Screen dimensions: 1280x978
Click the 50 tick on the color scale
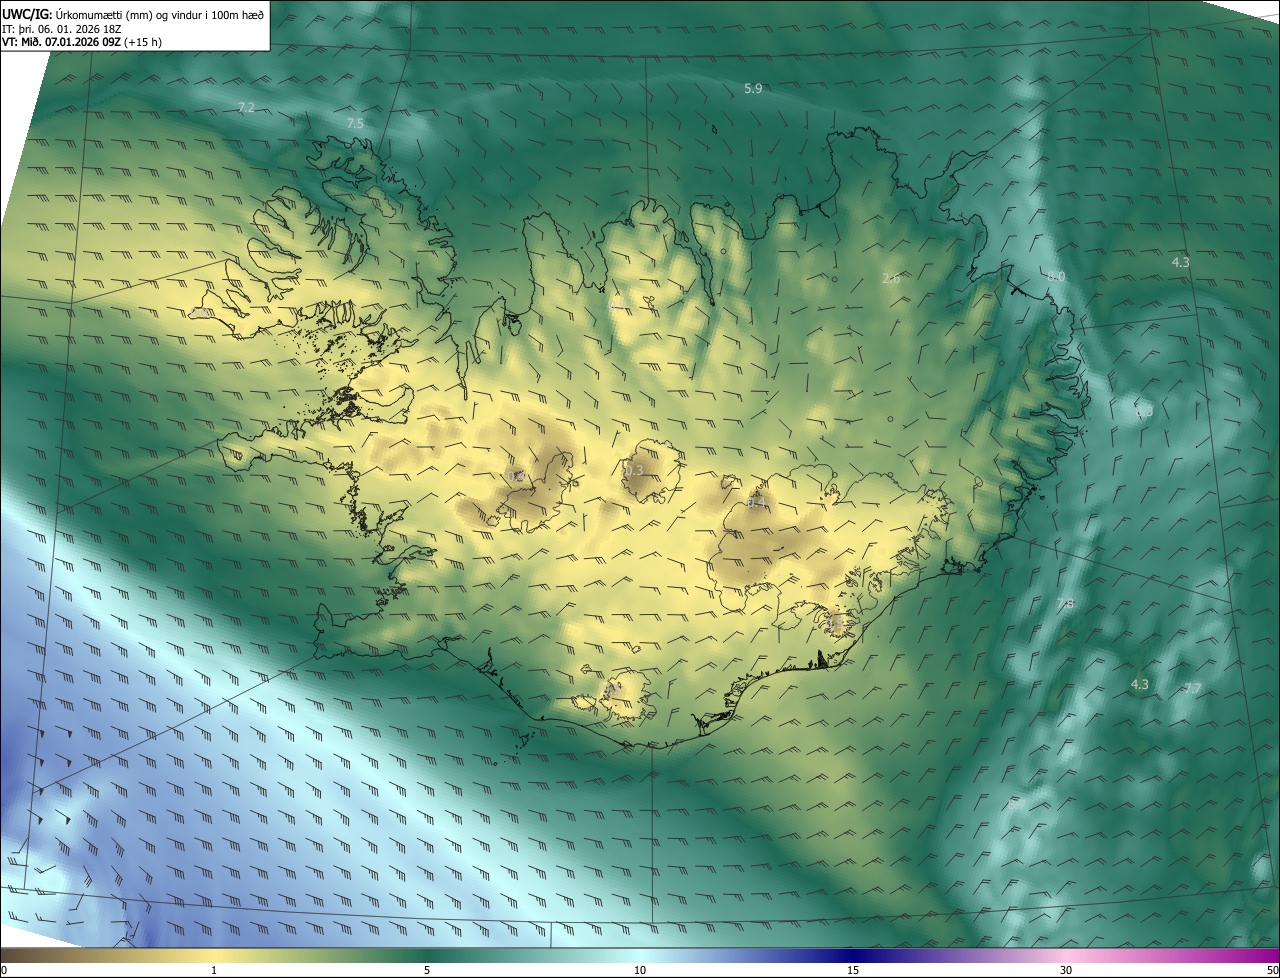coord(1272,970)
